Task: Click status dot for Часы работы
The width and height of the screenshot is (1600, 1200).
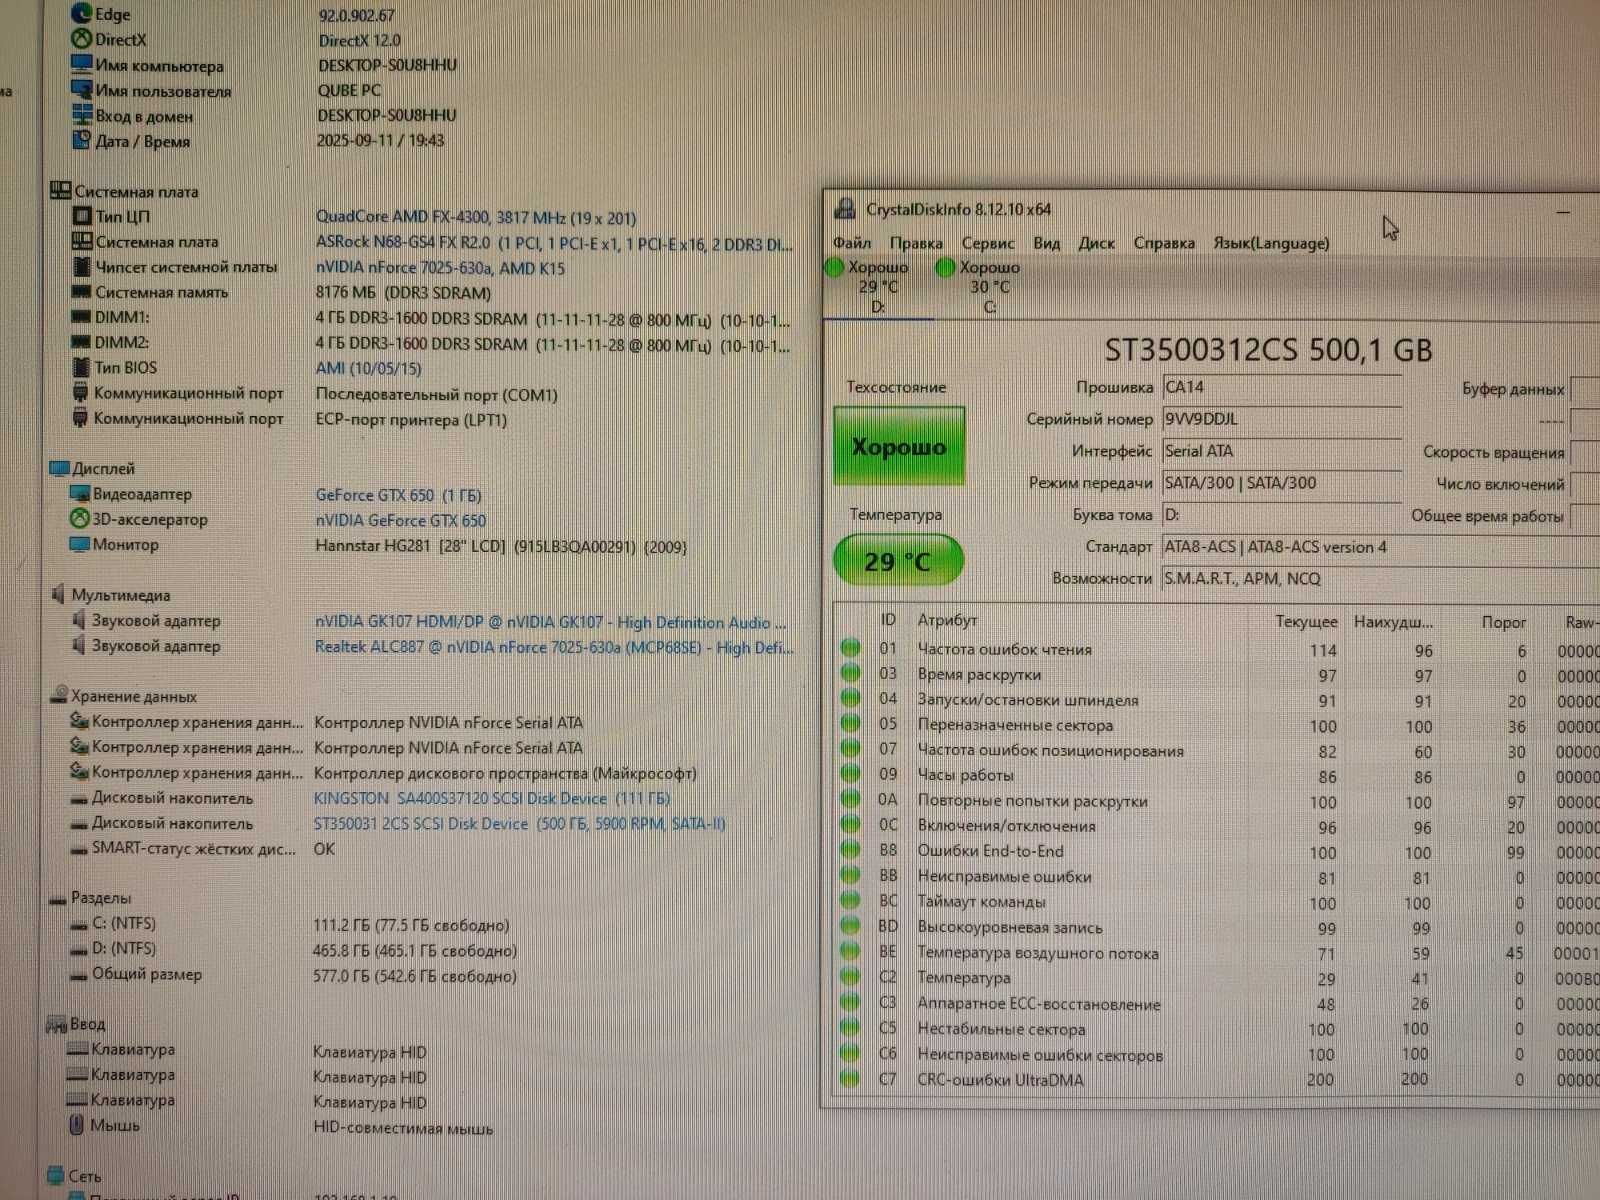Action: click(850, 774)
